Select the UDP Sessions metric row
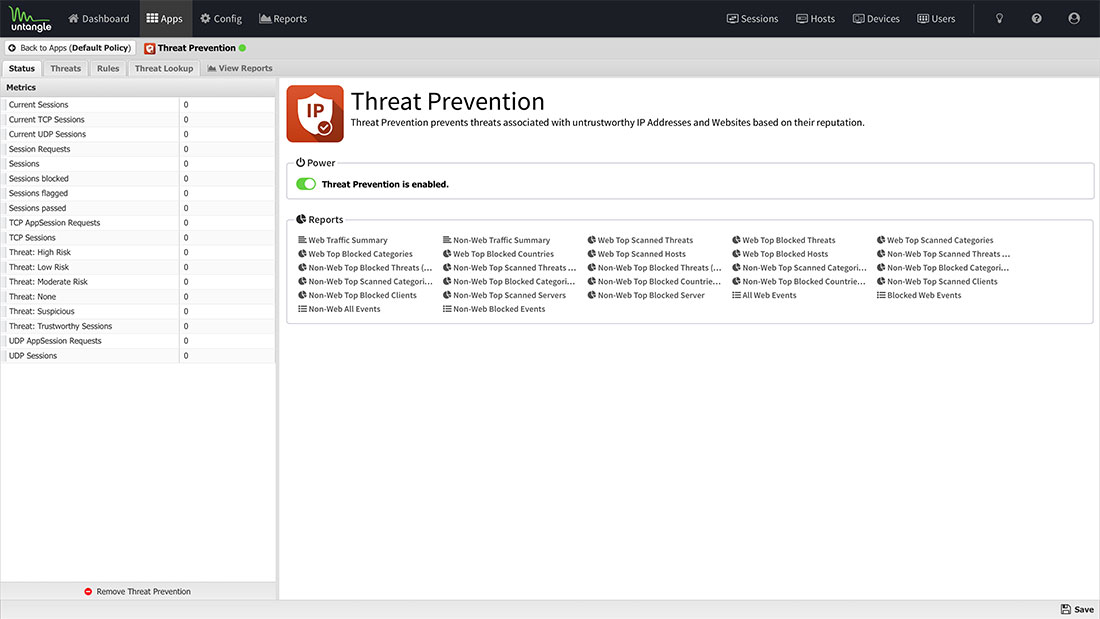Image resolution: width=1100 pixels, height=619 pixels. click(x=138, y=355)
